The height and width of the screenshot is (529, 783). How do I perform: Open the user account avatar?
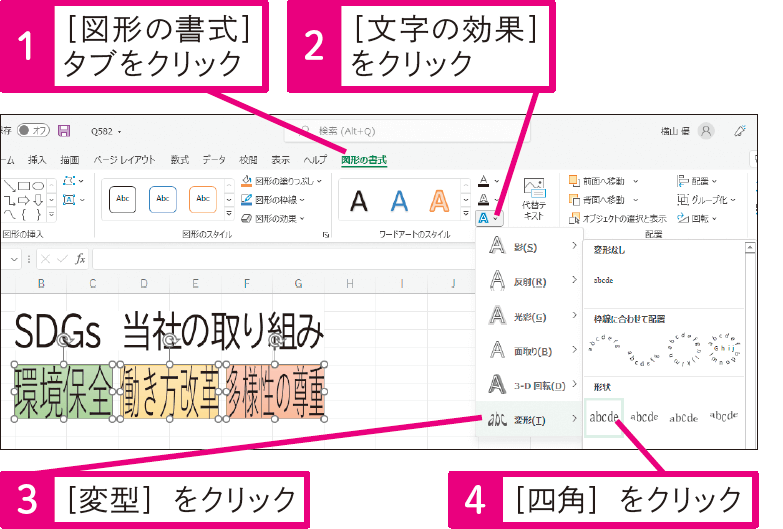(x=706, y=131)
